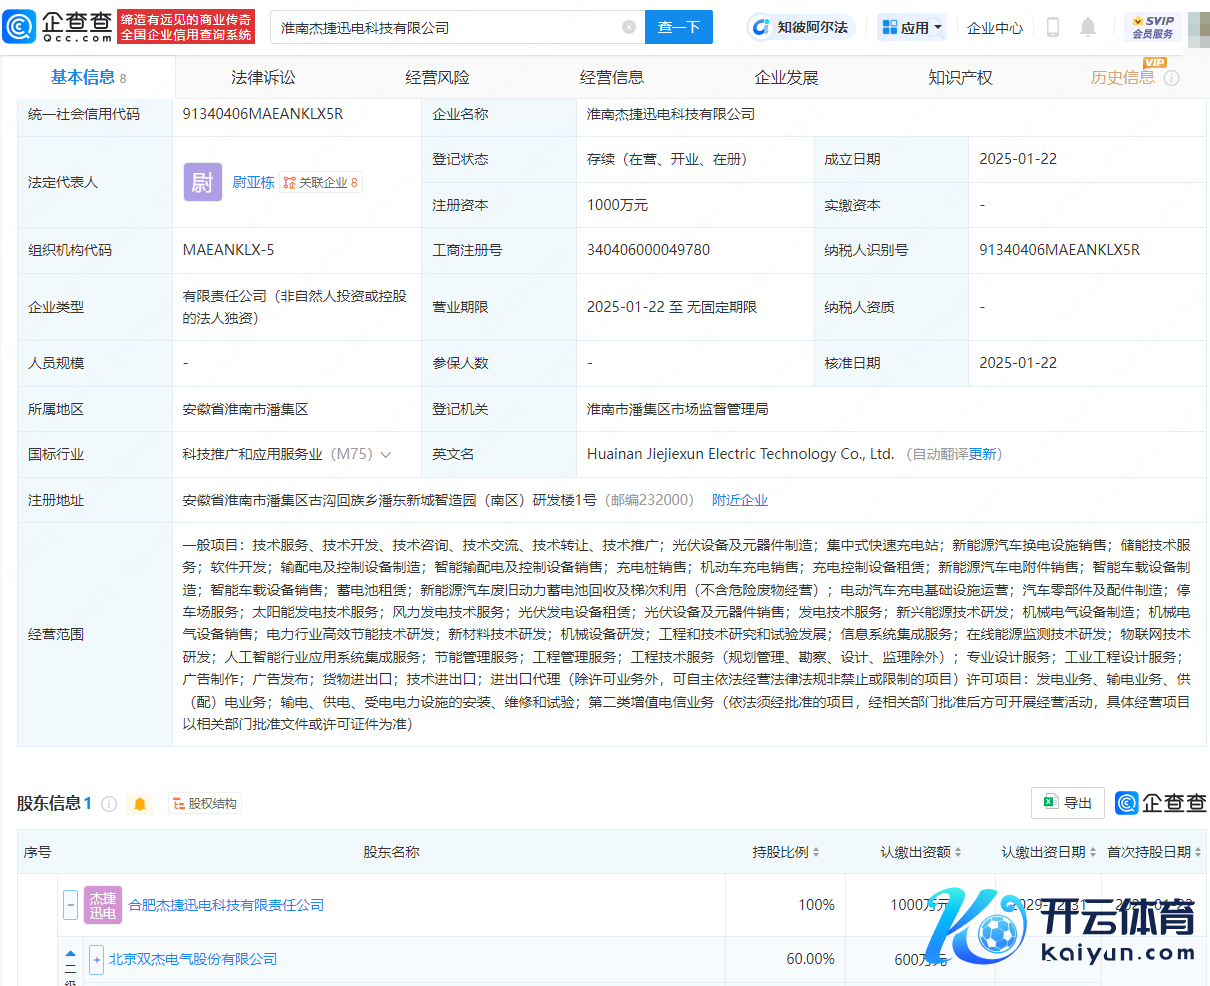Expand the 北京双杰电气 shareholder row
This screenshot has width=1210, height=986.
pyautogui.click(x=96, y=959)
